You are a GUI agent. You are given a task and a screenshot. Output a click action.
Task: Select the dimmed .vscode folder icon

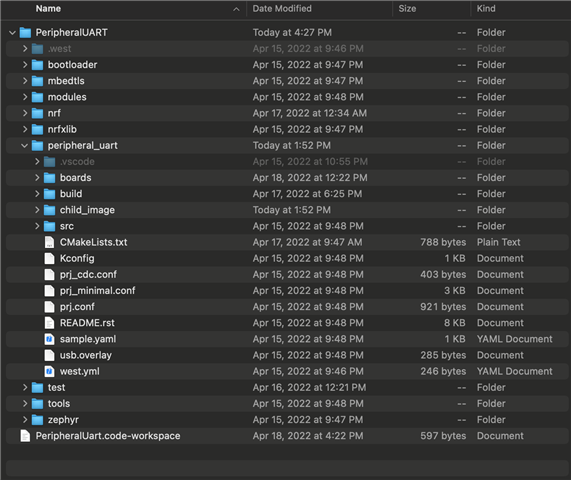point(49,162)
